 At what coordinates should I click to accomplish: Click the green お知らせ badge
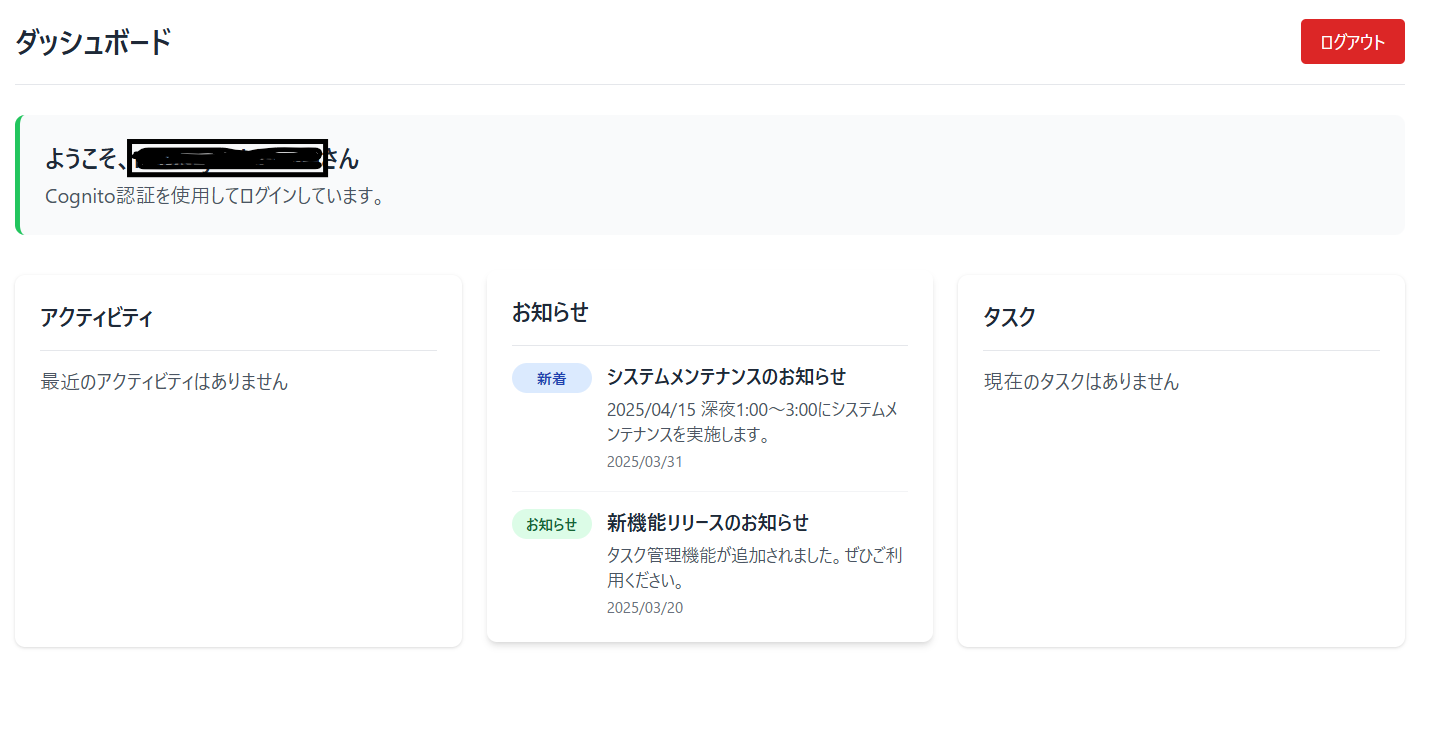click(x=551, y=525)
